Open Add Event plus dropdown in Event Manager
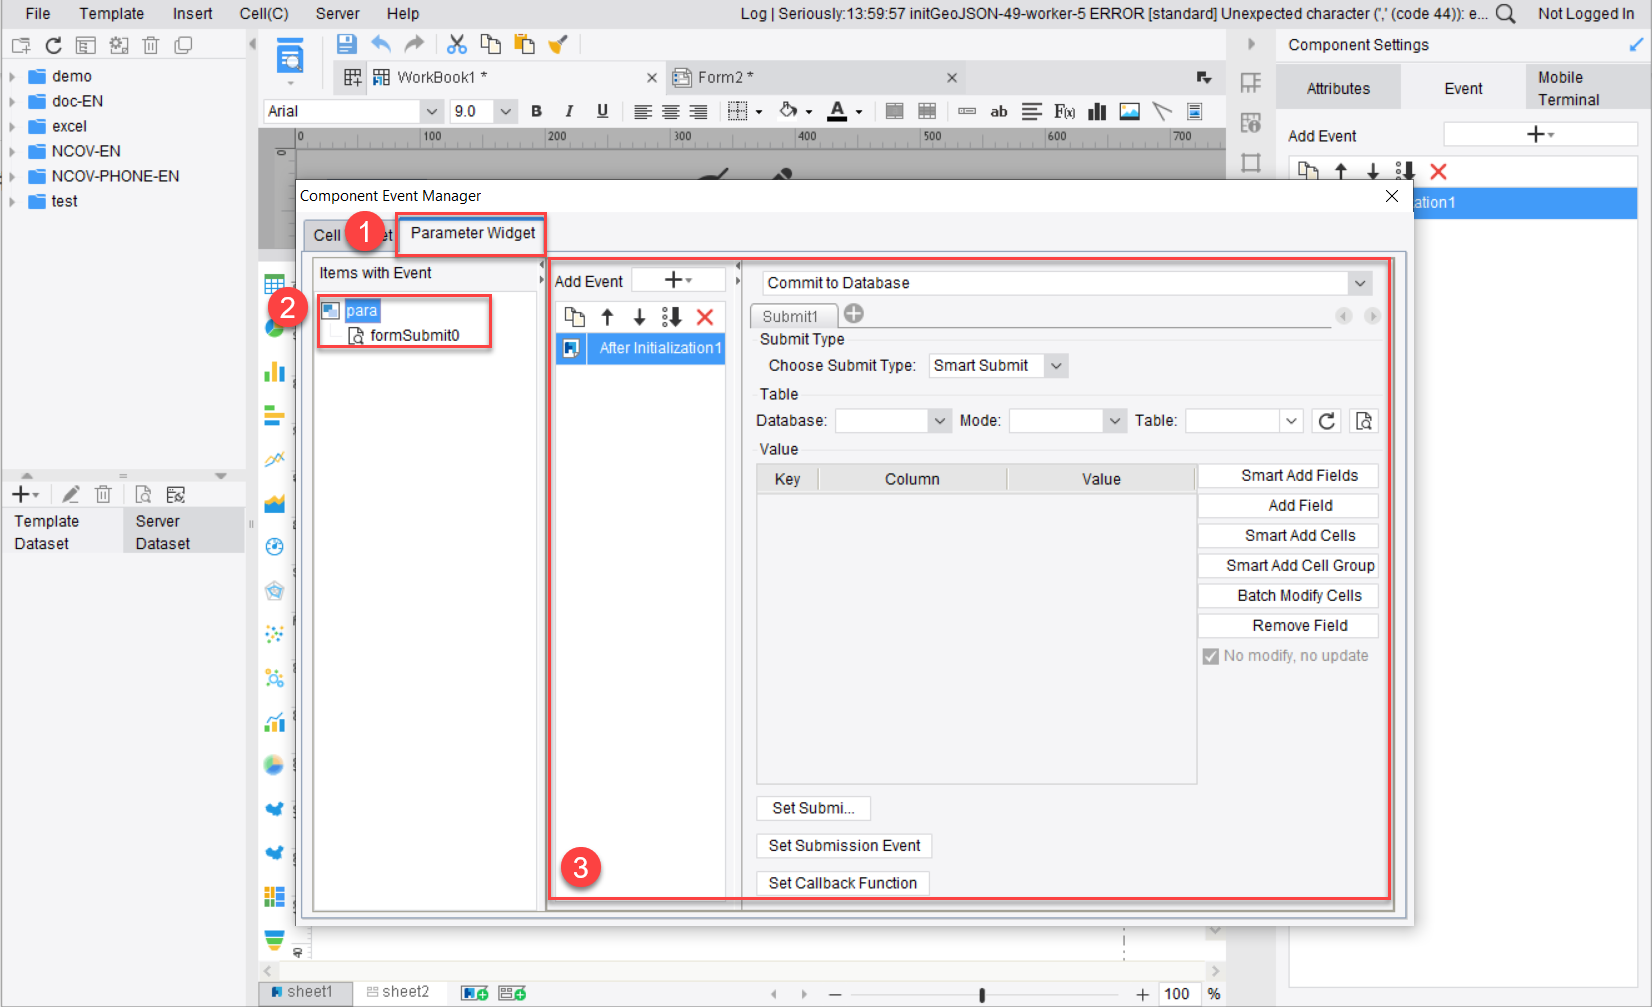 tap(678, 280)
